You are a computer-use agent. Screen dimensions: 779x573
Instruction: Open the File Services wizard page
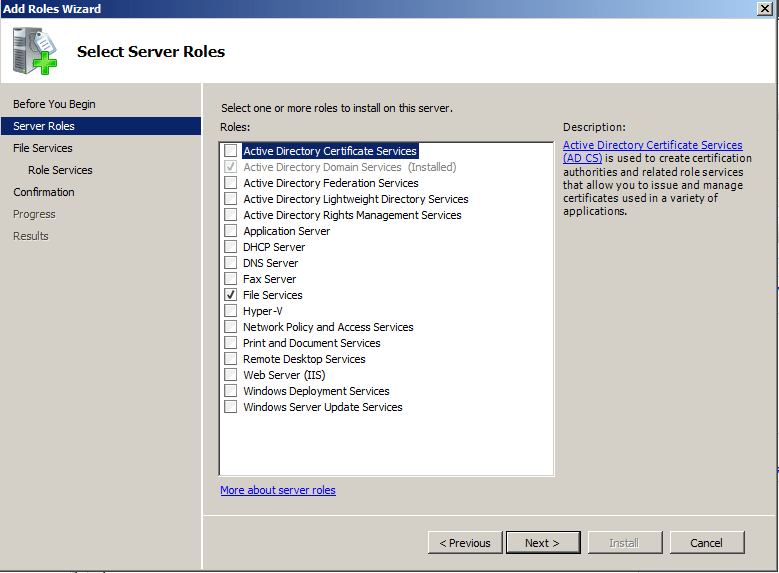(43, 148)
